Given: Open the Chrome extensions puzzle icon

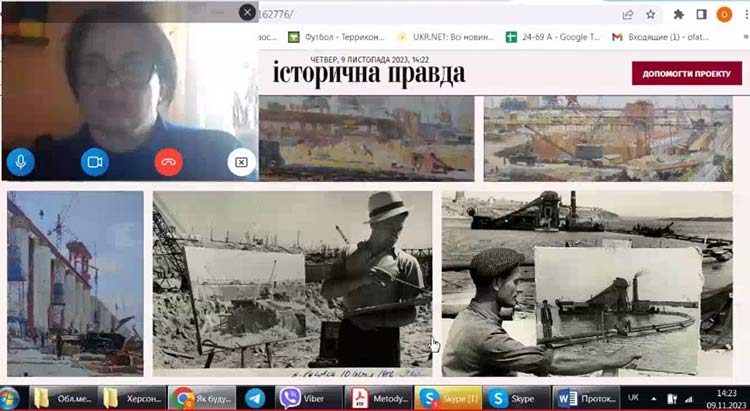Looking at the screenshot, I should click(679, 14).
